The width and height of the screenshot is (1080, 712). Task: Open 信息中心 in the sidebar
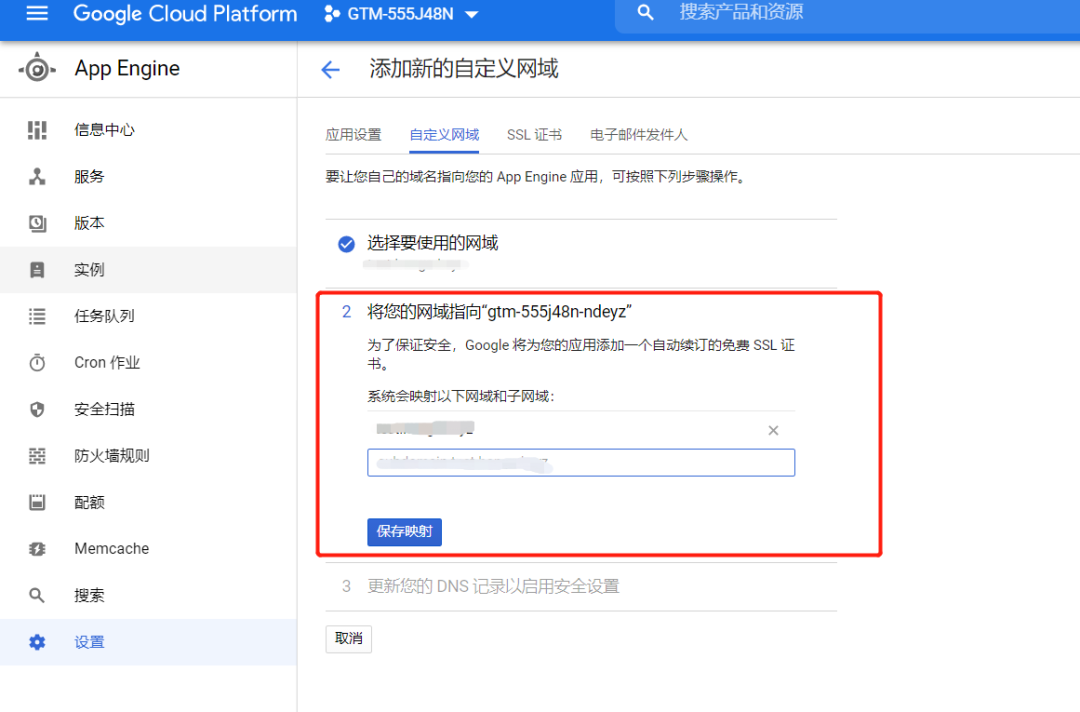[x=105, y=130]
